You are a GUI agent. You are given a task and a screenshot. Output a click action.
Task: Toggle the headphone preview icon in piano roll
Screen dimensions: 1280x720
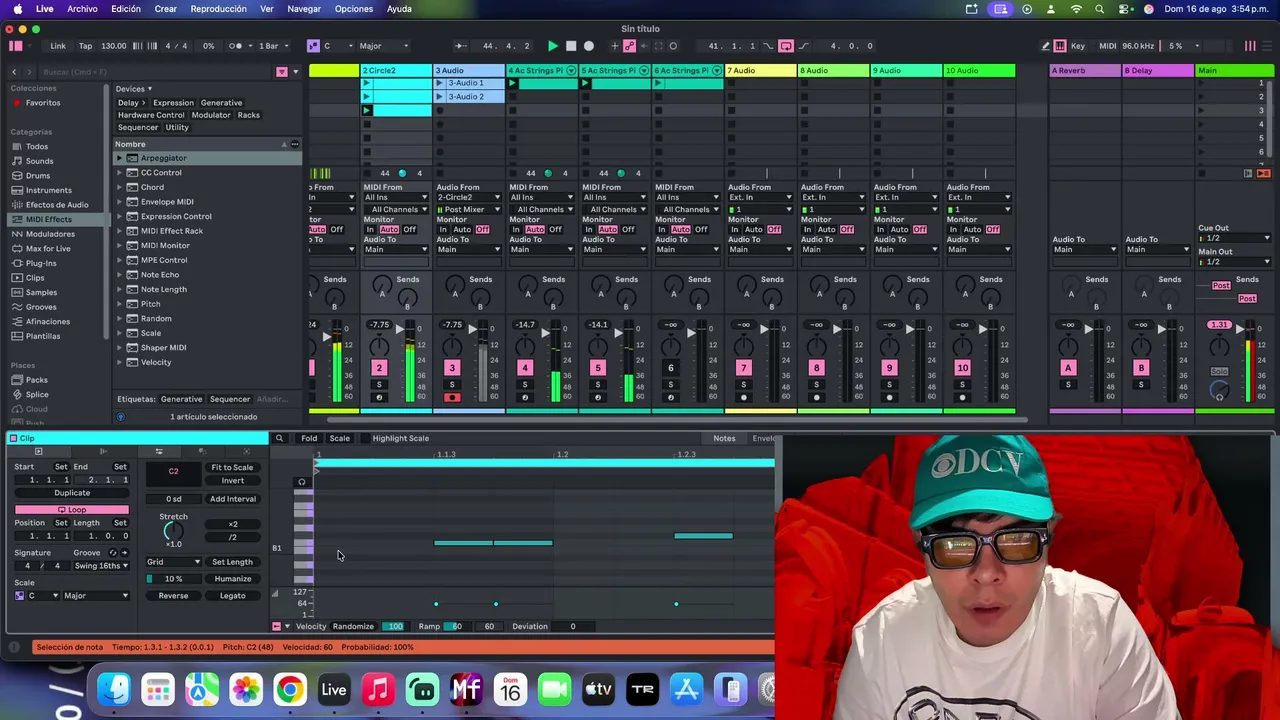click(301, 482)
